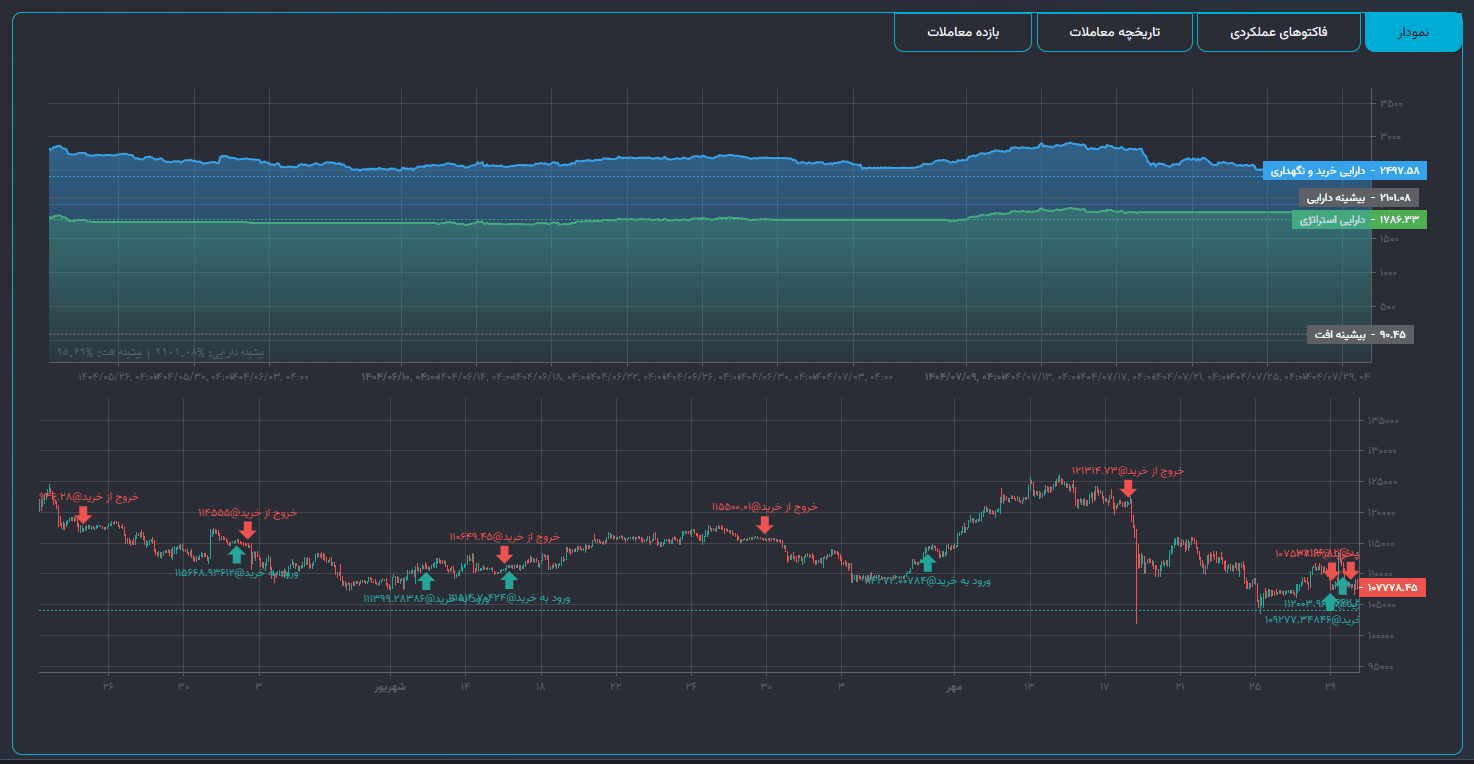
Task: Click the green entry arrow at 111399.28386
Action: point(426,580)
